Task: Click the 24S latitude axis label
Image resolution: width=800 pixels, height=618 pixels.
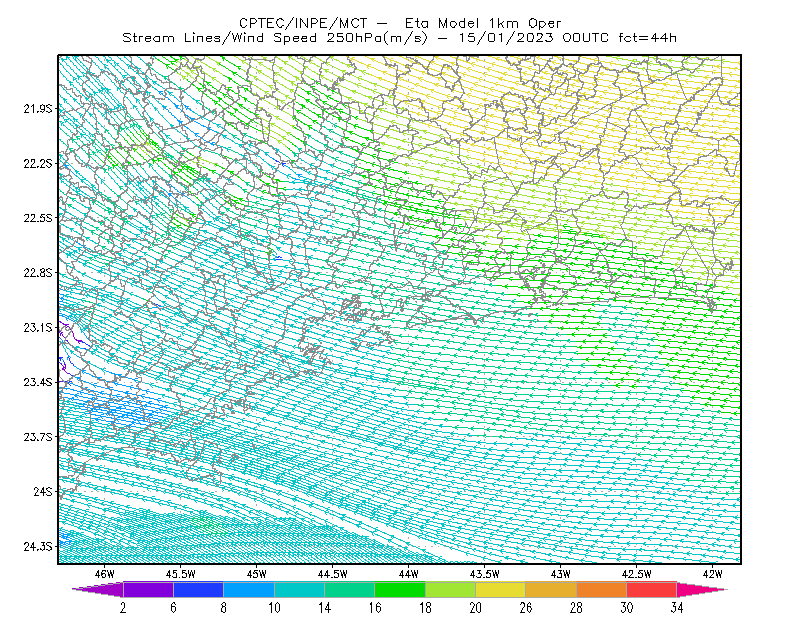Action: pyautogui.click(x=43, y=491)
